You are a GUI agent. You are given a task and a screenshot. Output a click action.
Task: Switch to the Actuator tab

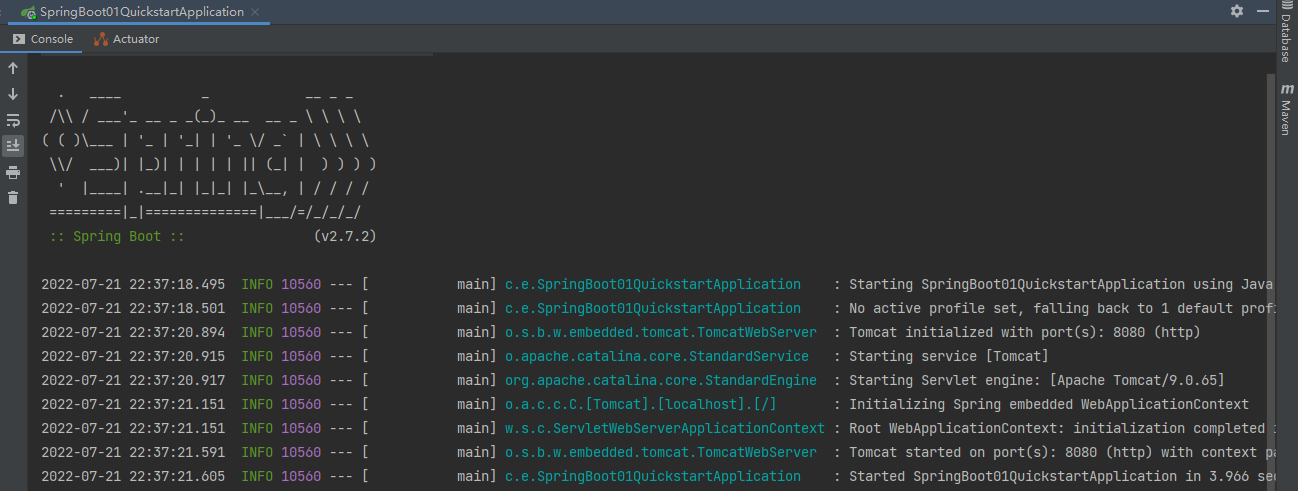pos(127,39)
